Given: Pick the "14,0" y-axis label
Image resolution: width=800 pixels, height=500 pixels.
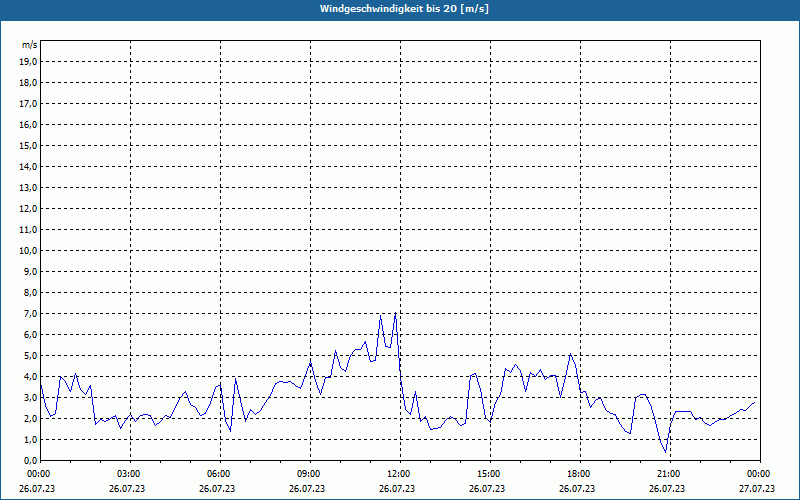Looking at the screenshot, I should pos(28,166).
